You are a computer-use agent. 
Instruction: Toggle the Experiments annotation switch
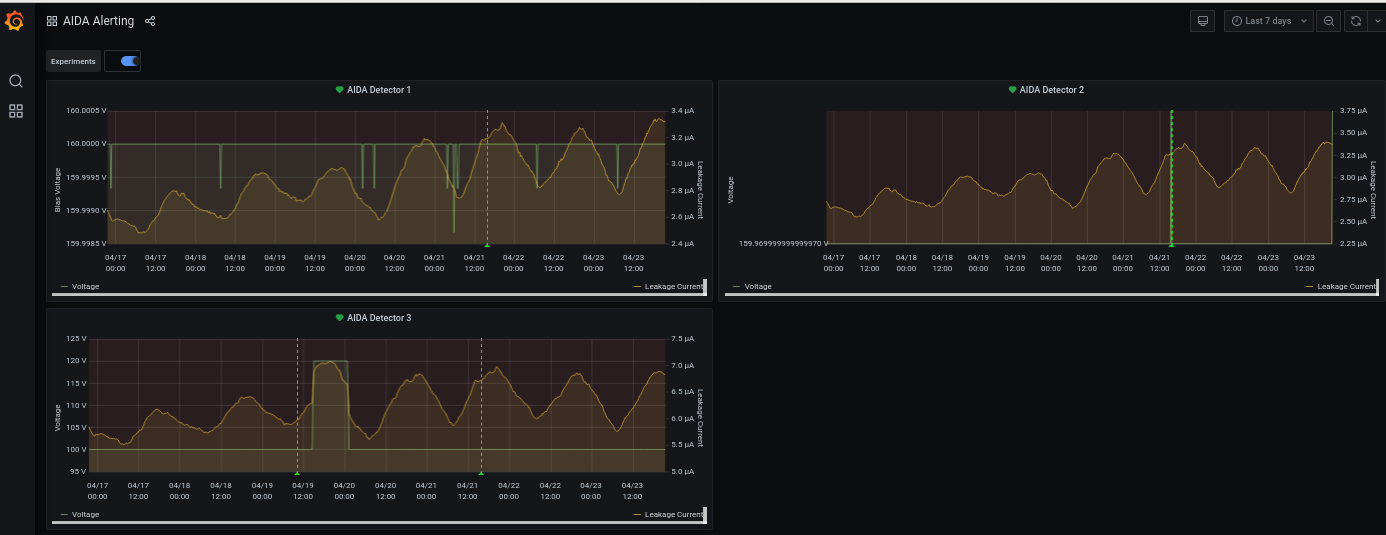(128, 61)
